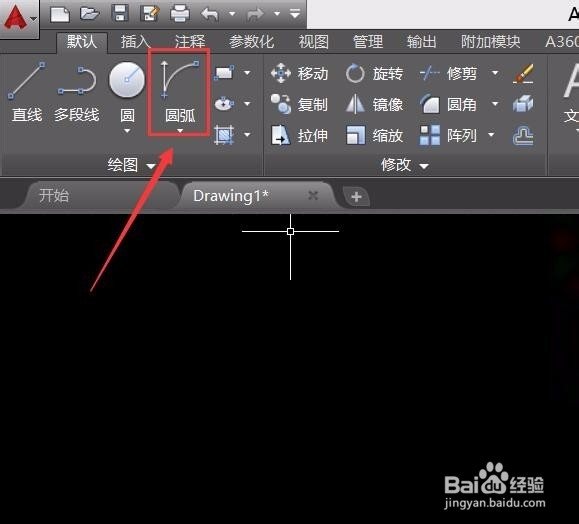Click the offset tool icon

click(523, 136)
